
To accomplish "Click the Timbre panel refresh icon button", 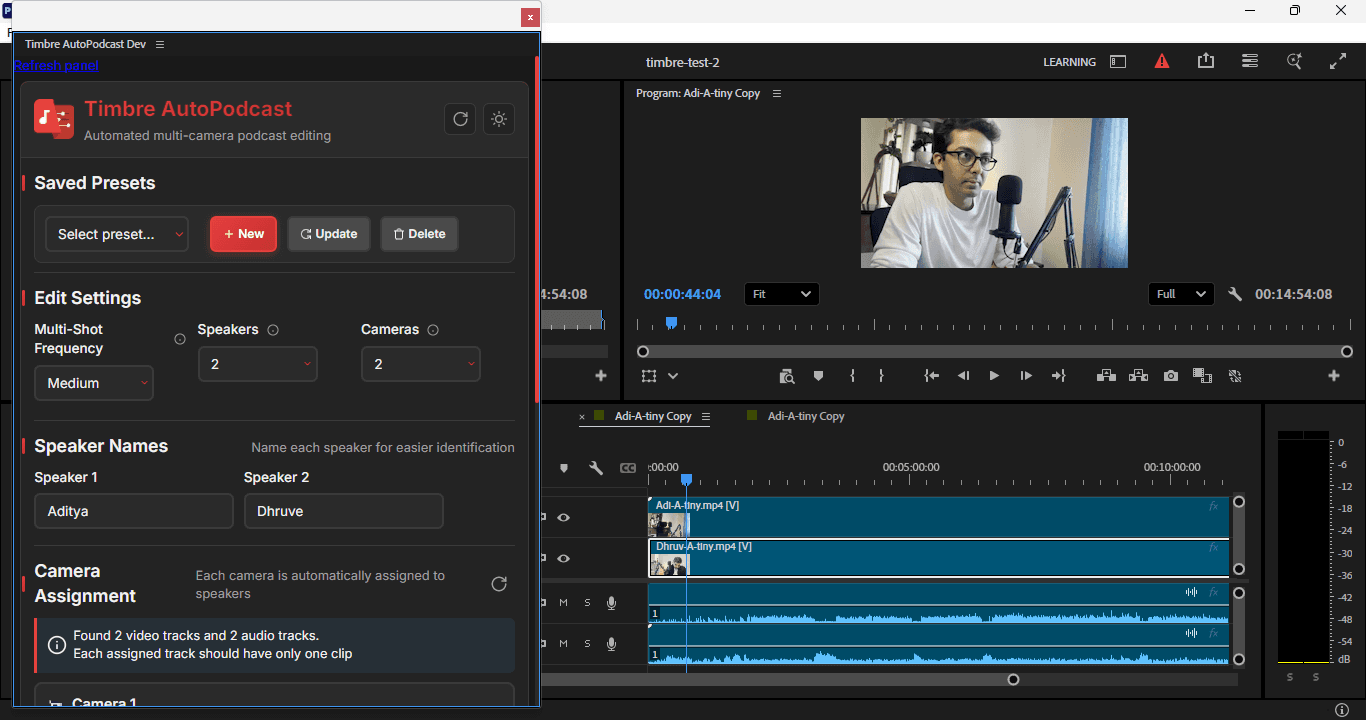I will coord(460,119).
